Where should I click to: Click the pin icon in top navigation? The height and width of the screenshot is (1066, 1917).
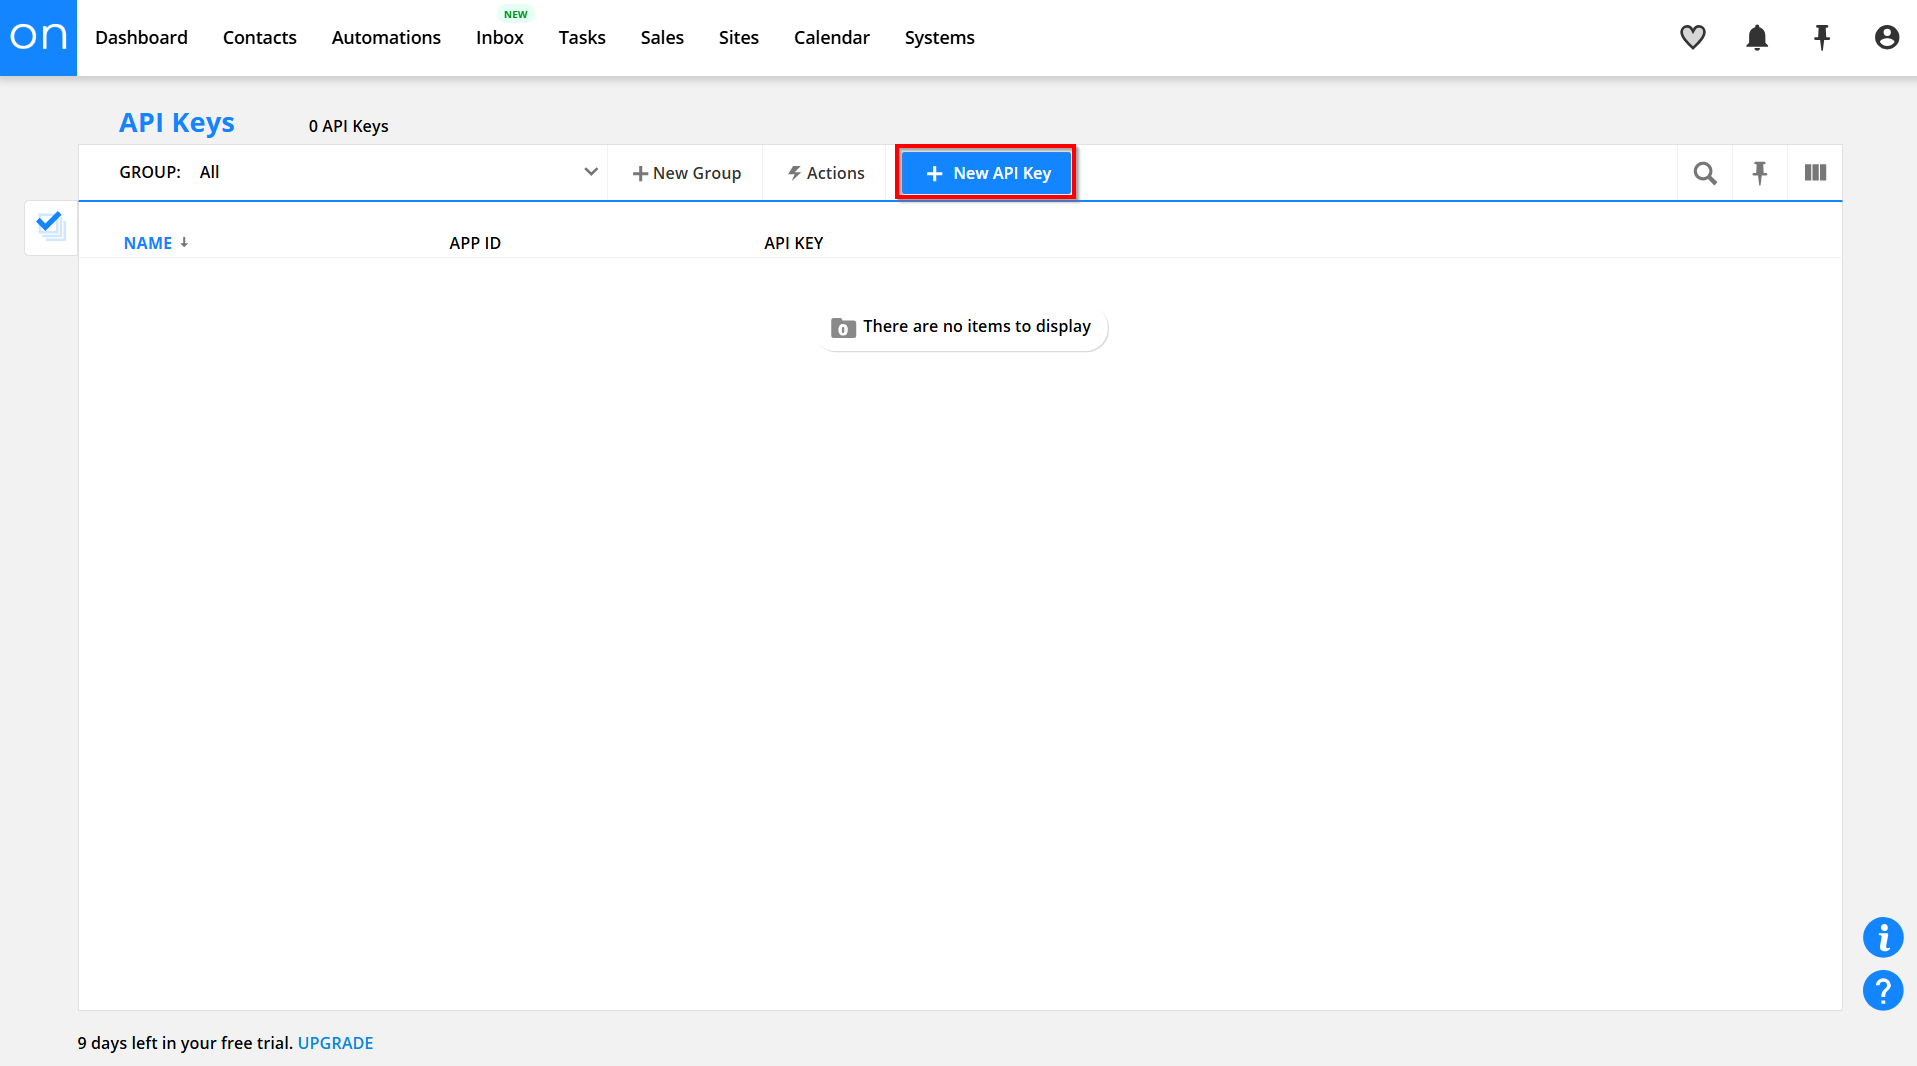1821,37
